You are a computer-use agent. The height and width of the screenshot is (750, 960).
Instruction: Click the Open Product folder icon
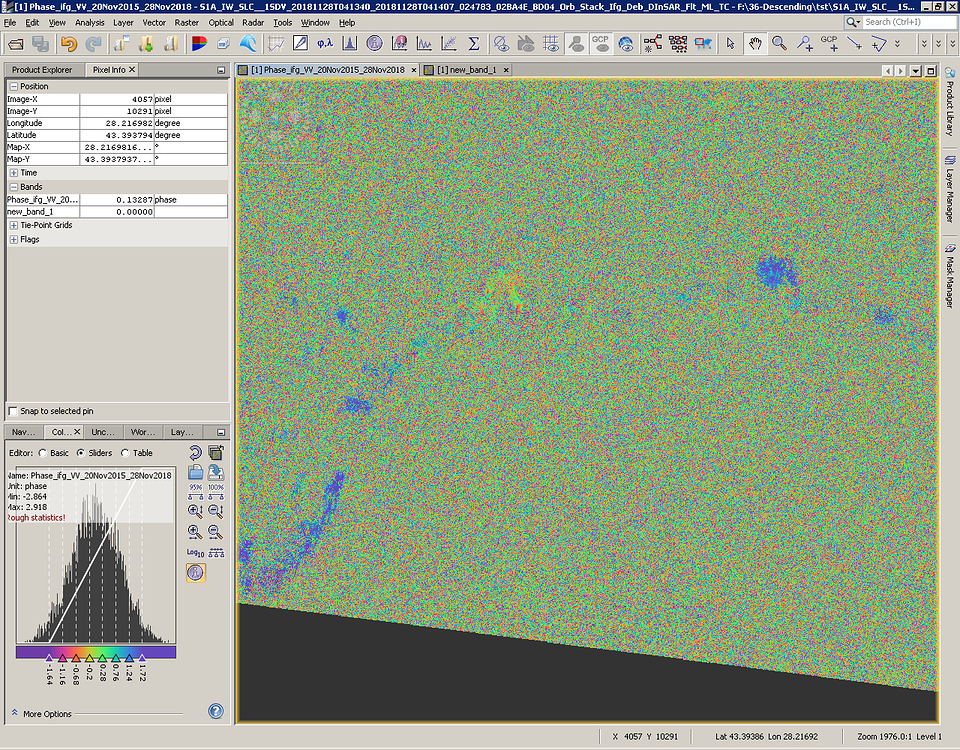(14, 43)
